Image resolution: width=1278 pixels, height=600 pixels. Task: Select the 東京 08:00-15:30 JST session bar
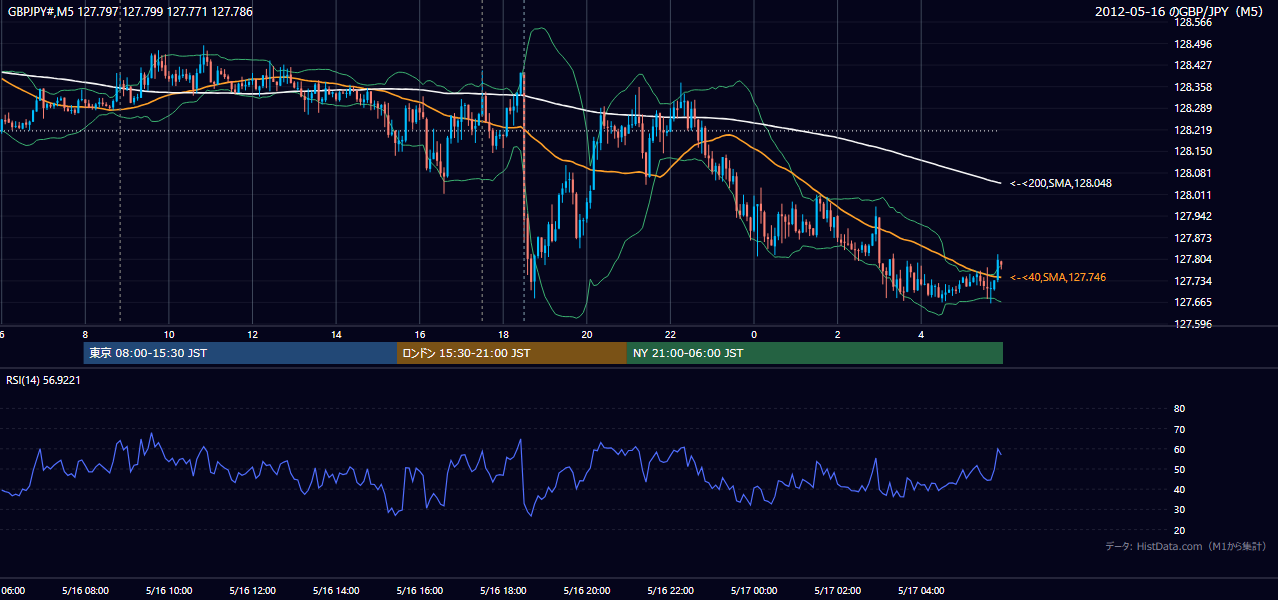240,353
